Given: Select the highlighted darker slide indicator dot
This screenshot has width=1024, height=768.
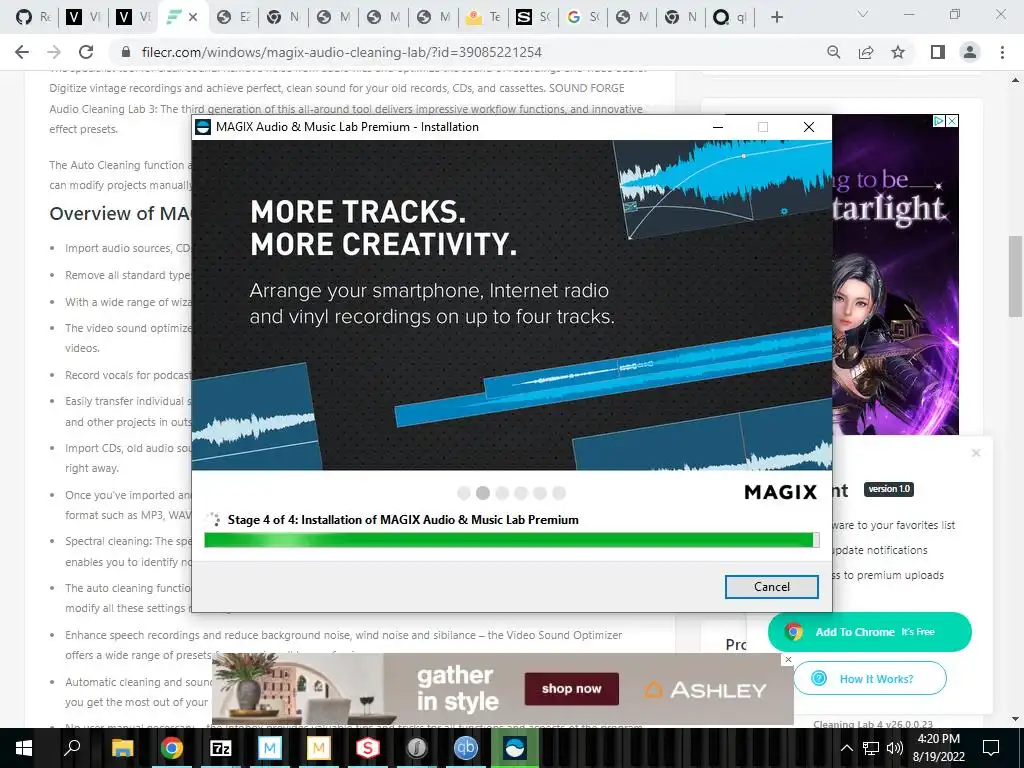Looking at the screenshot, I should [483, 493].
